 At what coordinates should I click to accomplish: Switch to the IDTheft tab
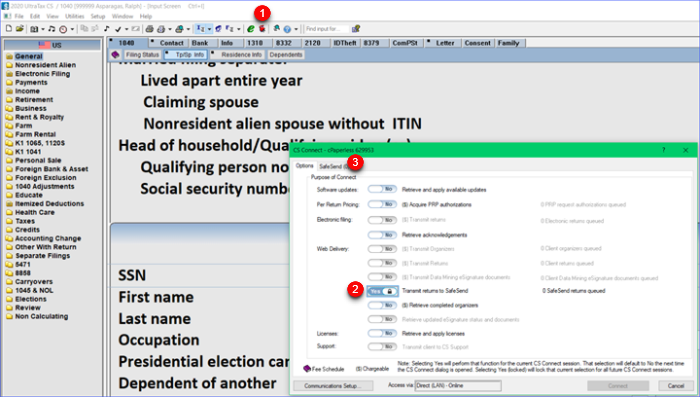coord(345,43)
